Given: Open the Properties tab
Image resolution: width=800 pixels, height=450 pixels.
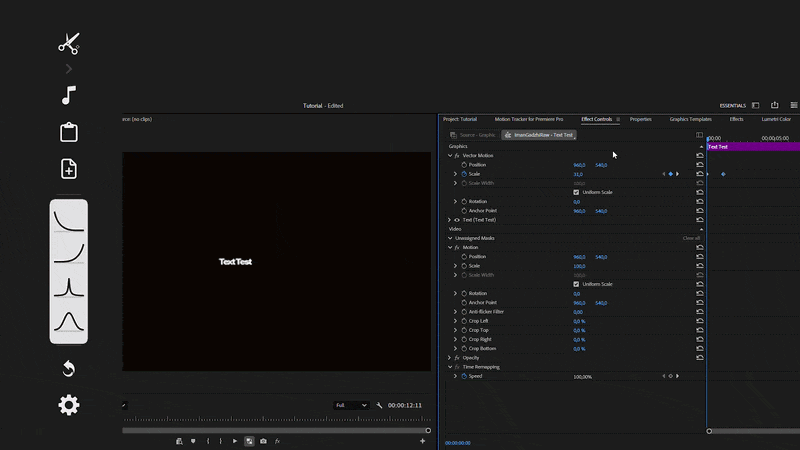Looking at the screenshot, I should (x=640, y=119).
